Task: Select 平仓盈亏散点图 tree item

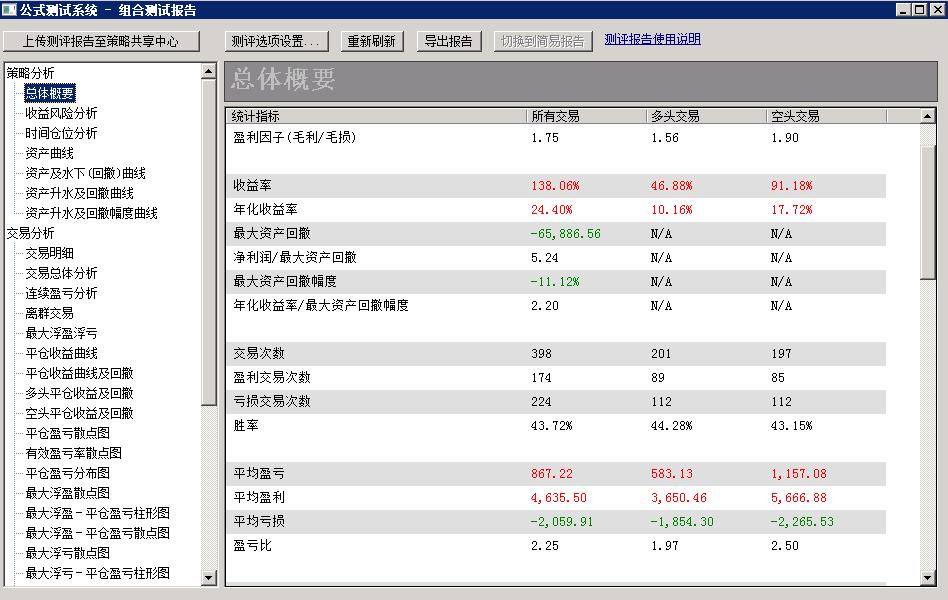Action: pos(67,432)
